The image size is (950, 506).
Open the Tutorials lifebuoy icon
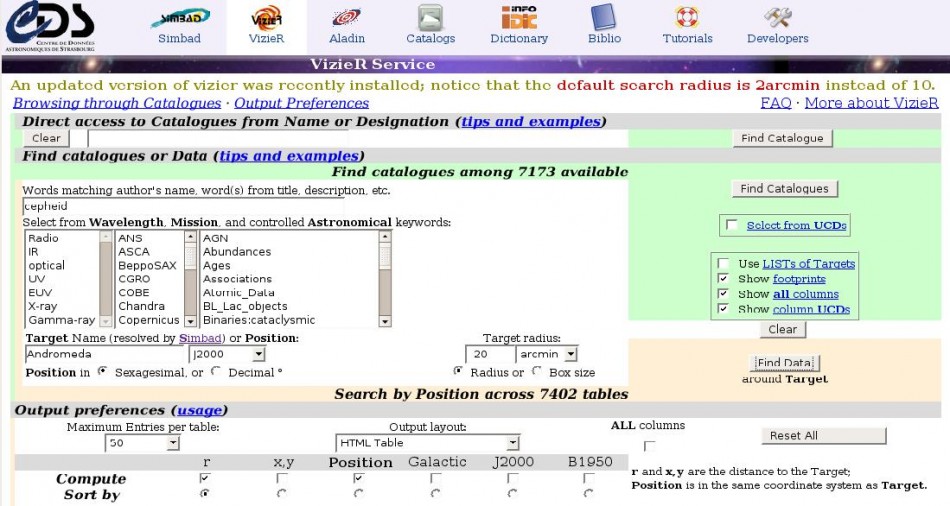click(687, 18)
